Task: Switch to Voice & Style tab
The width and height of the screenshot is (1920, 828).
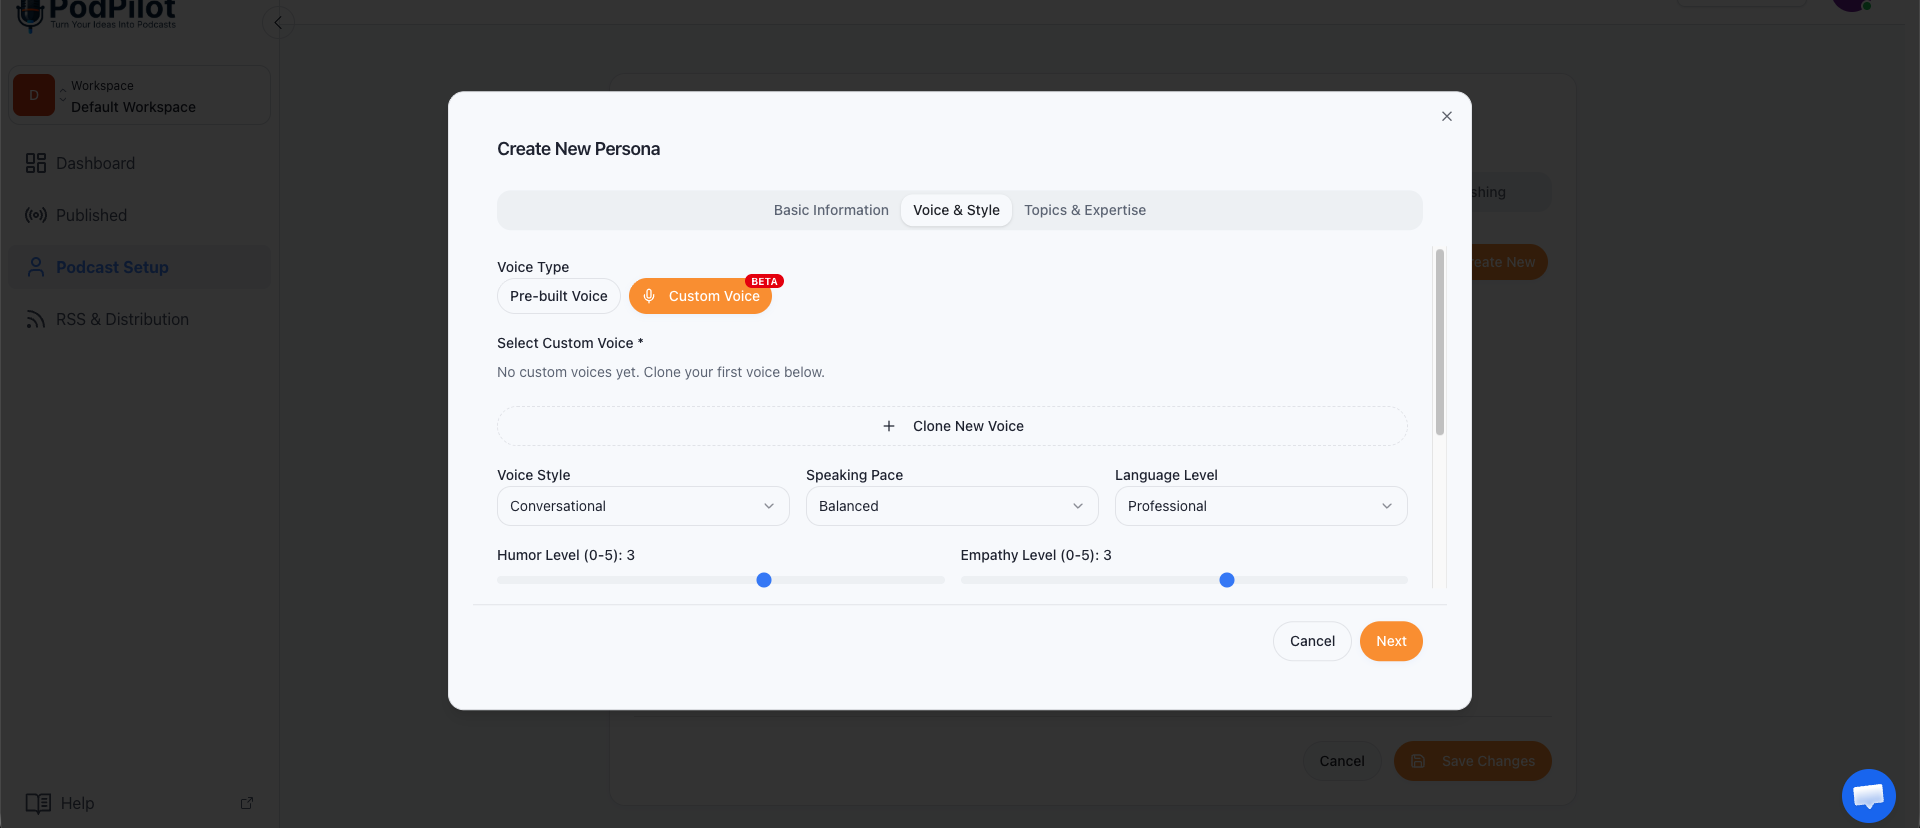Action: coord(956,210)
